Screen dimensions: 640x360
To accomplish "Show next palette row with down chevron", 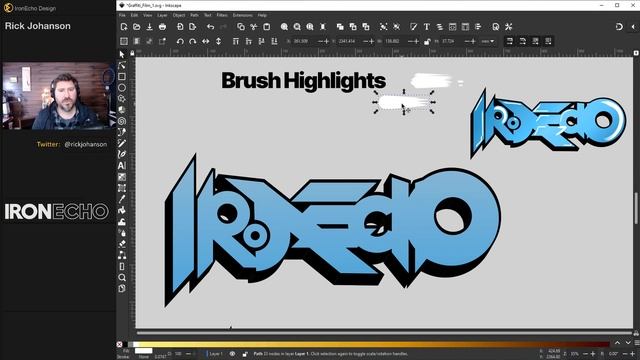I will pos(628,344).
